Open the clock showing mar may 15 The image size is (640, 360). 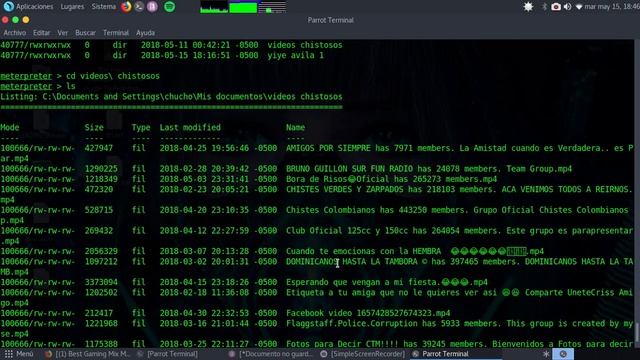click(x=612, y=7)
